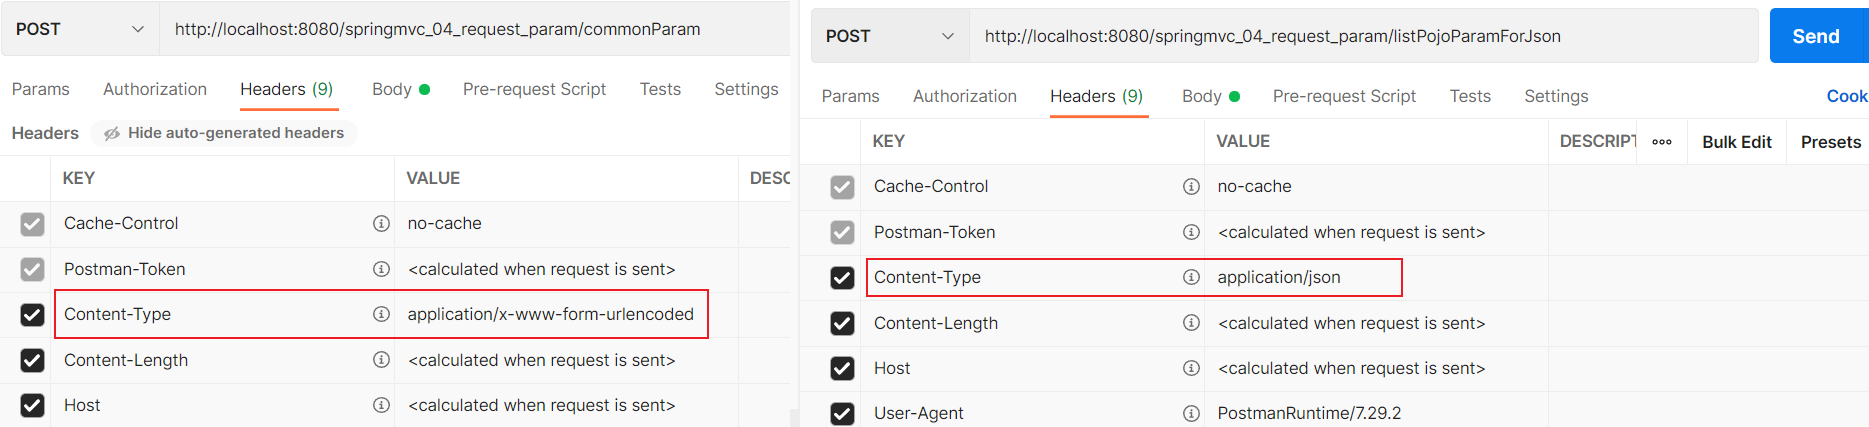Click Bulk Edit in headers table

(x=1737, y=142)
